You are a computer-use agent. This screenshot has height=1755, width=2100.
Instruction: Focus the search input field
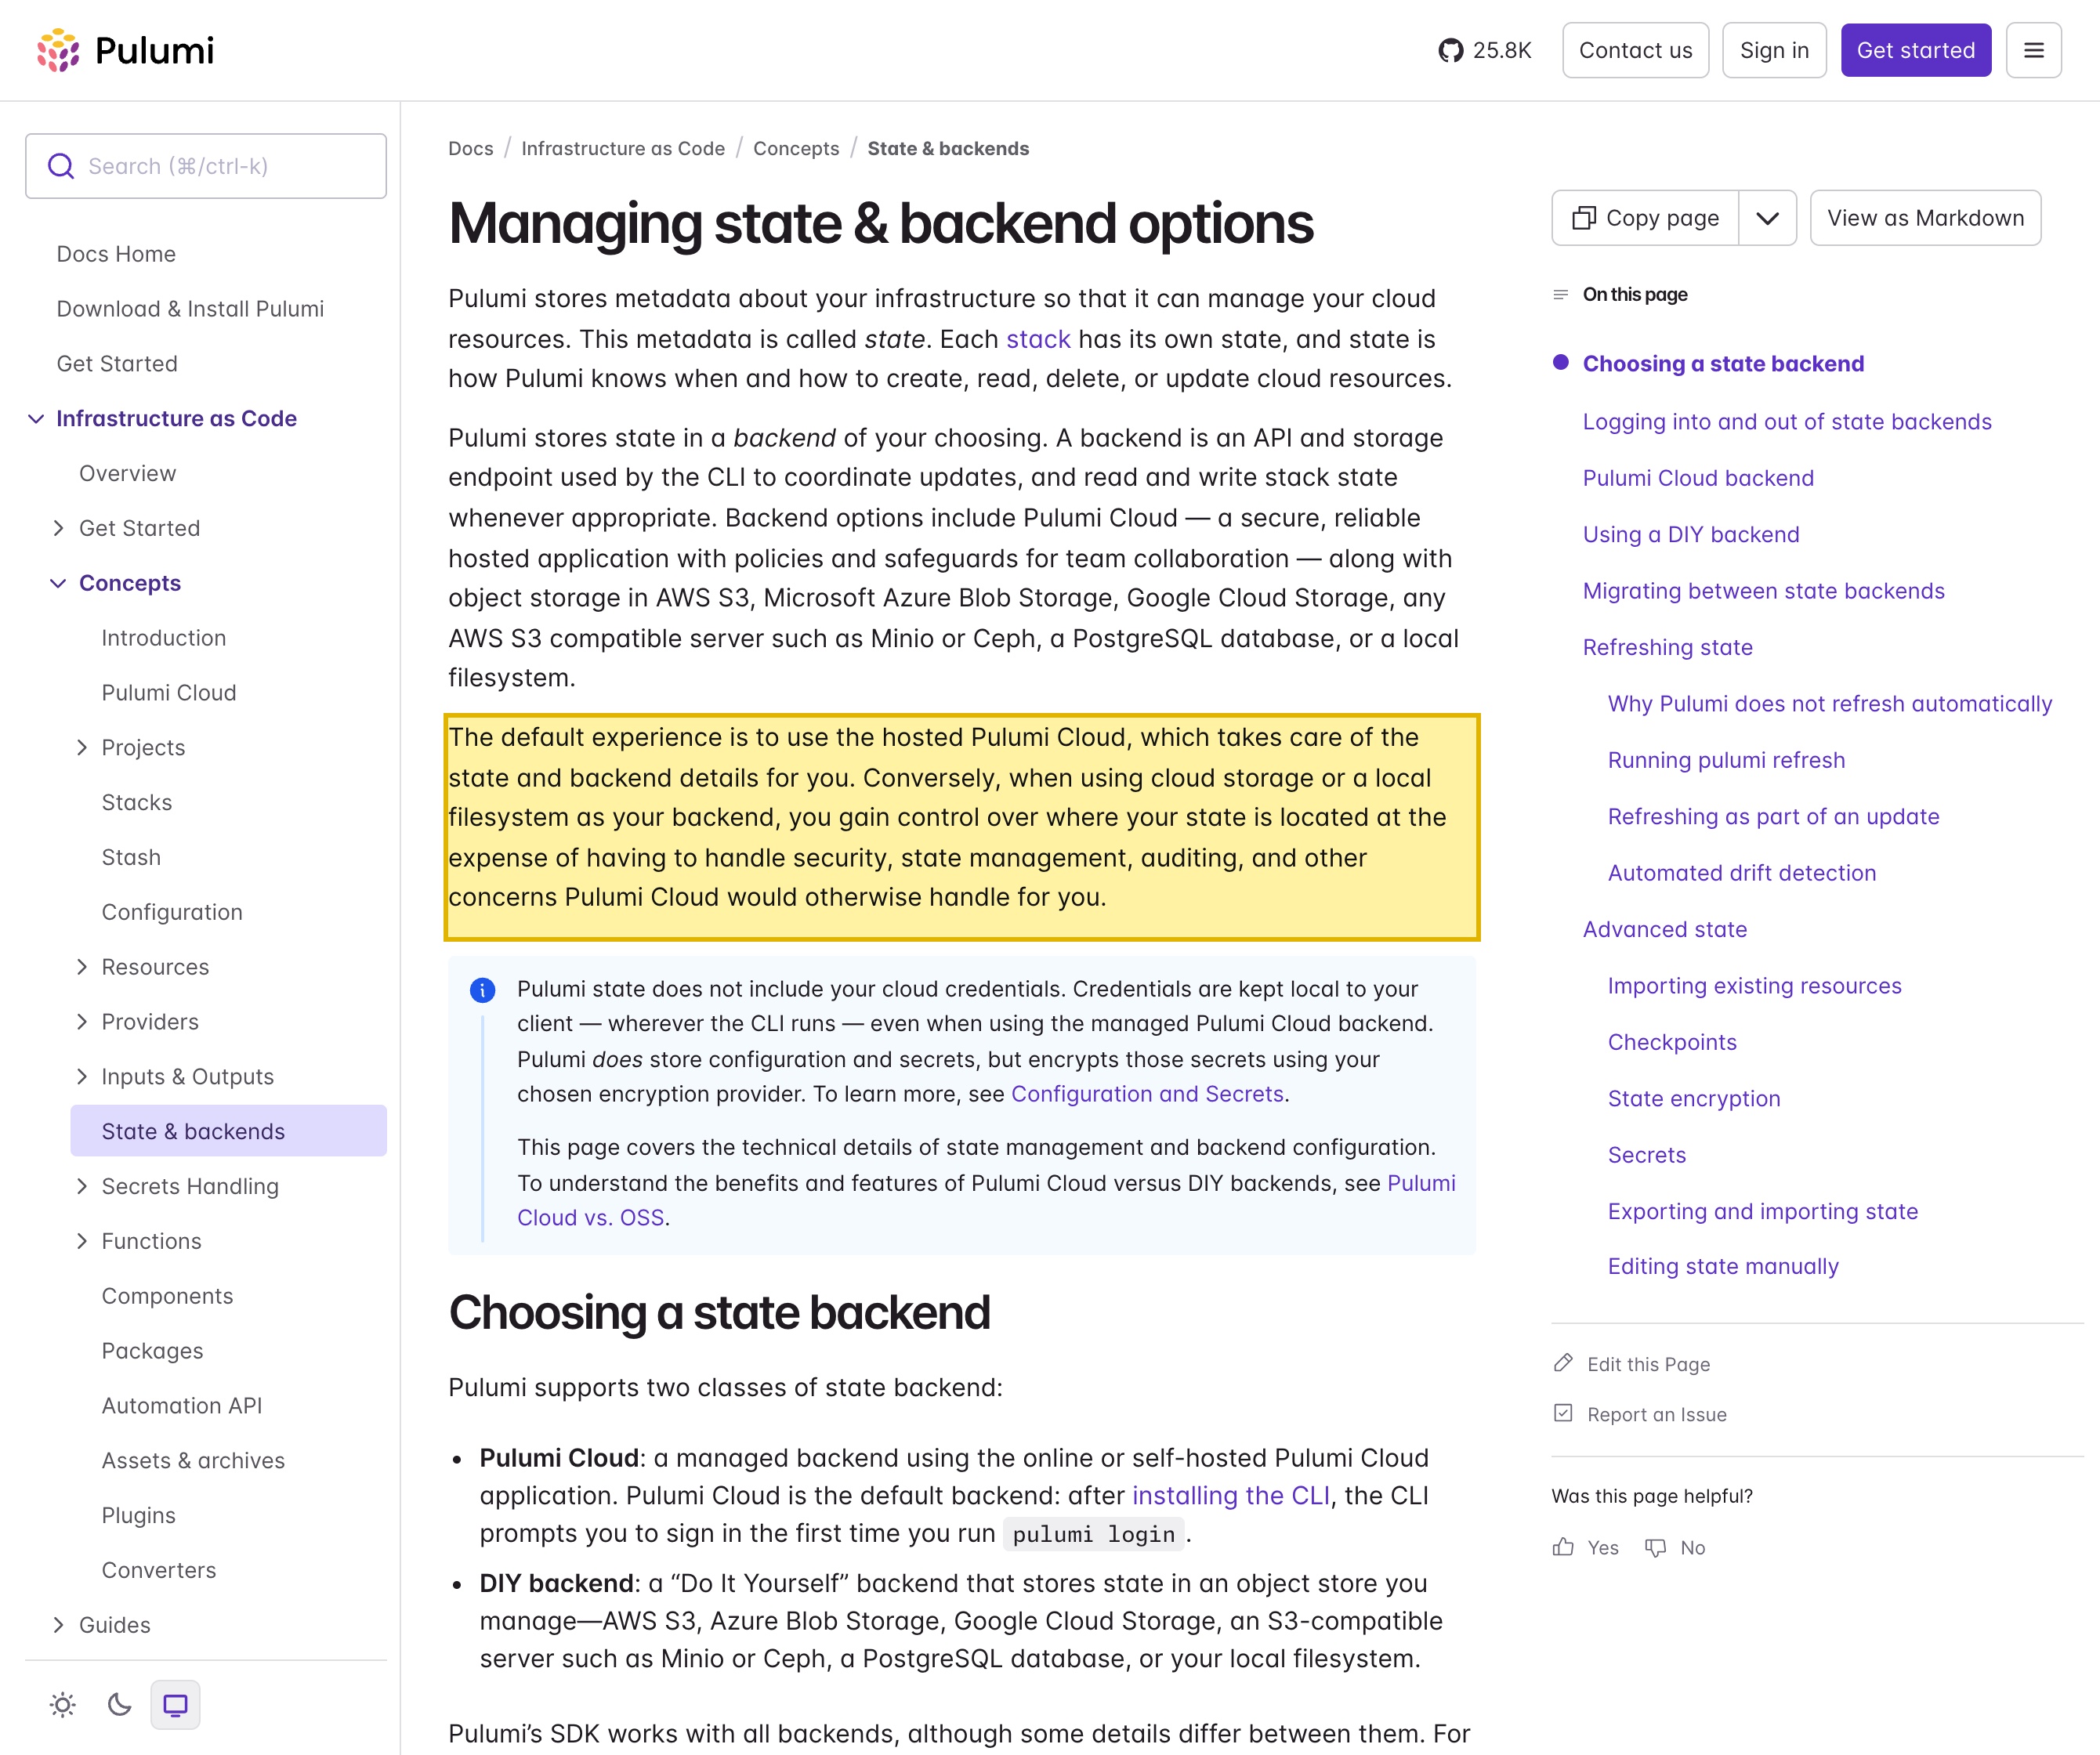pos(206,166)
